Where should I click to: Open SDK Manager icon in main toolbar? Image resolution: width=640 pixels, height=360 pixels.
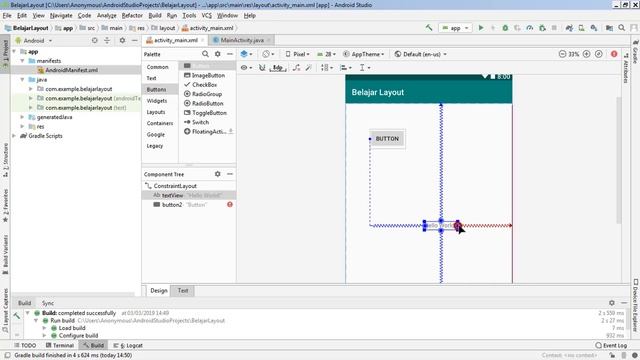pos(594,28)
